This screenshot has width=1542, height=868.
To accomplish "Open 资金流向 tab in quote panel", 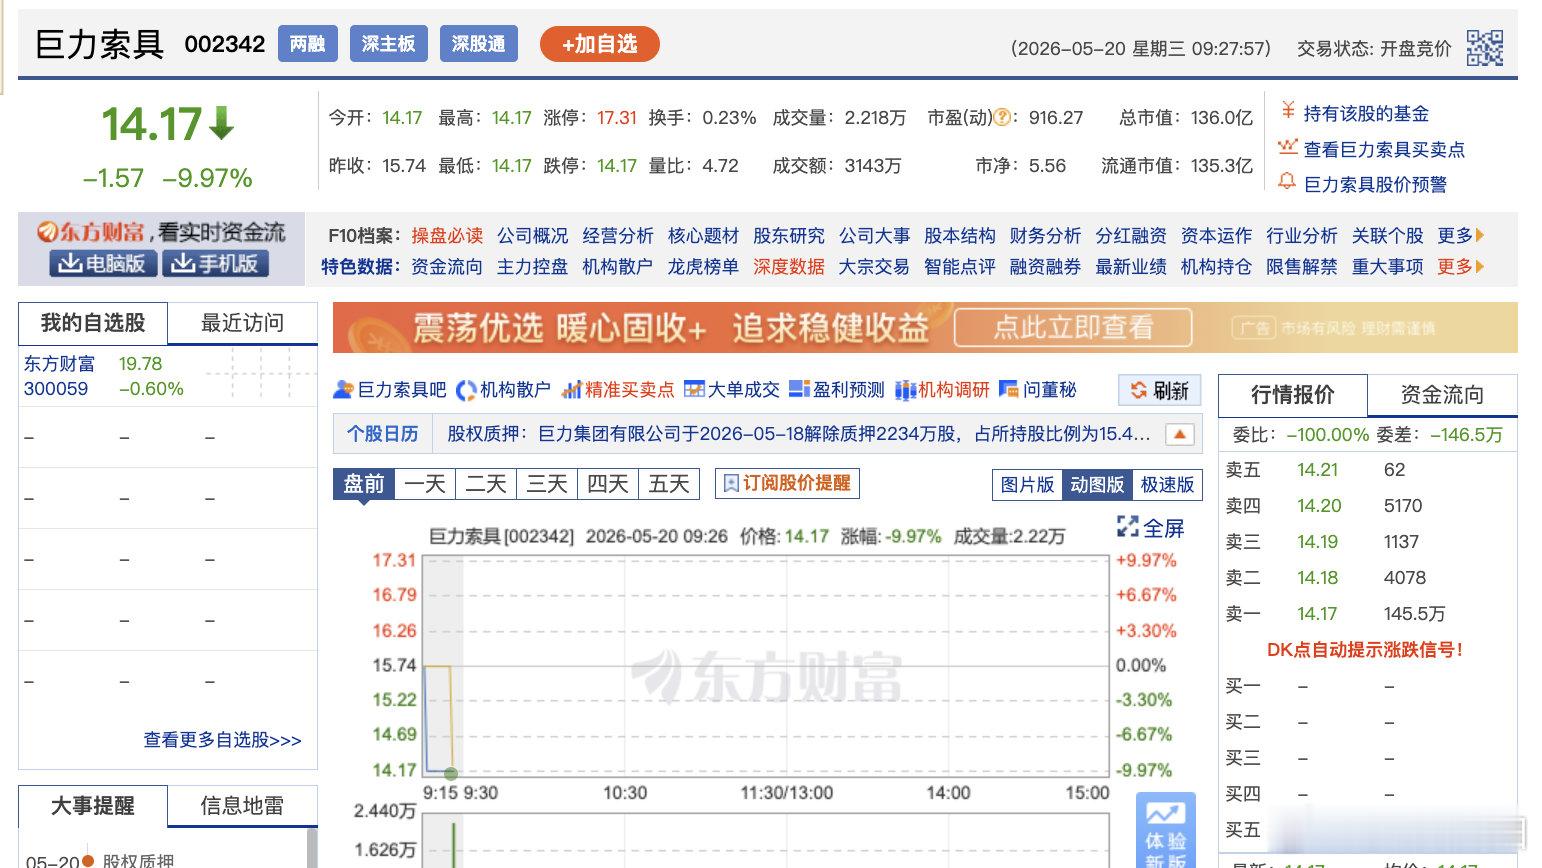I will [x=1442, y=395].
